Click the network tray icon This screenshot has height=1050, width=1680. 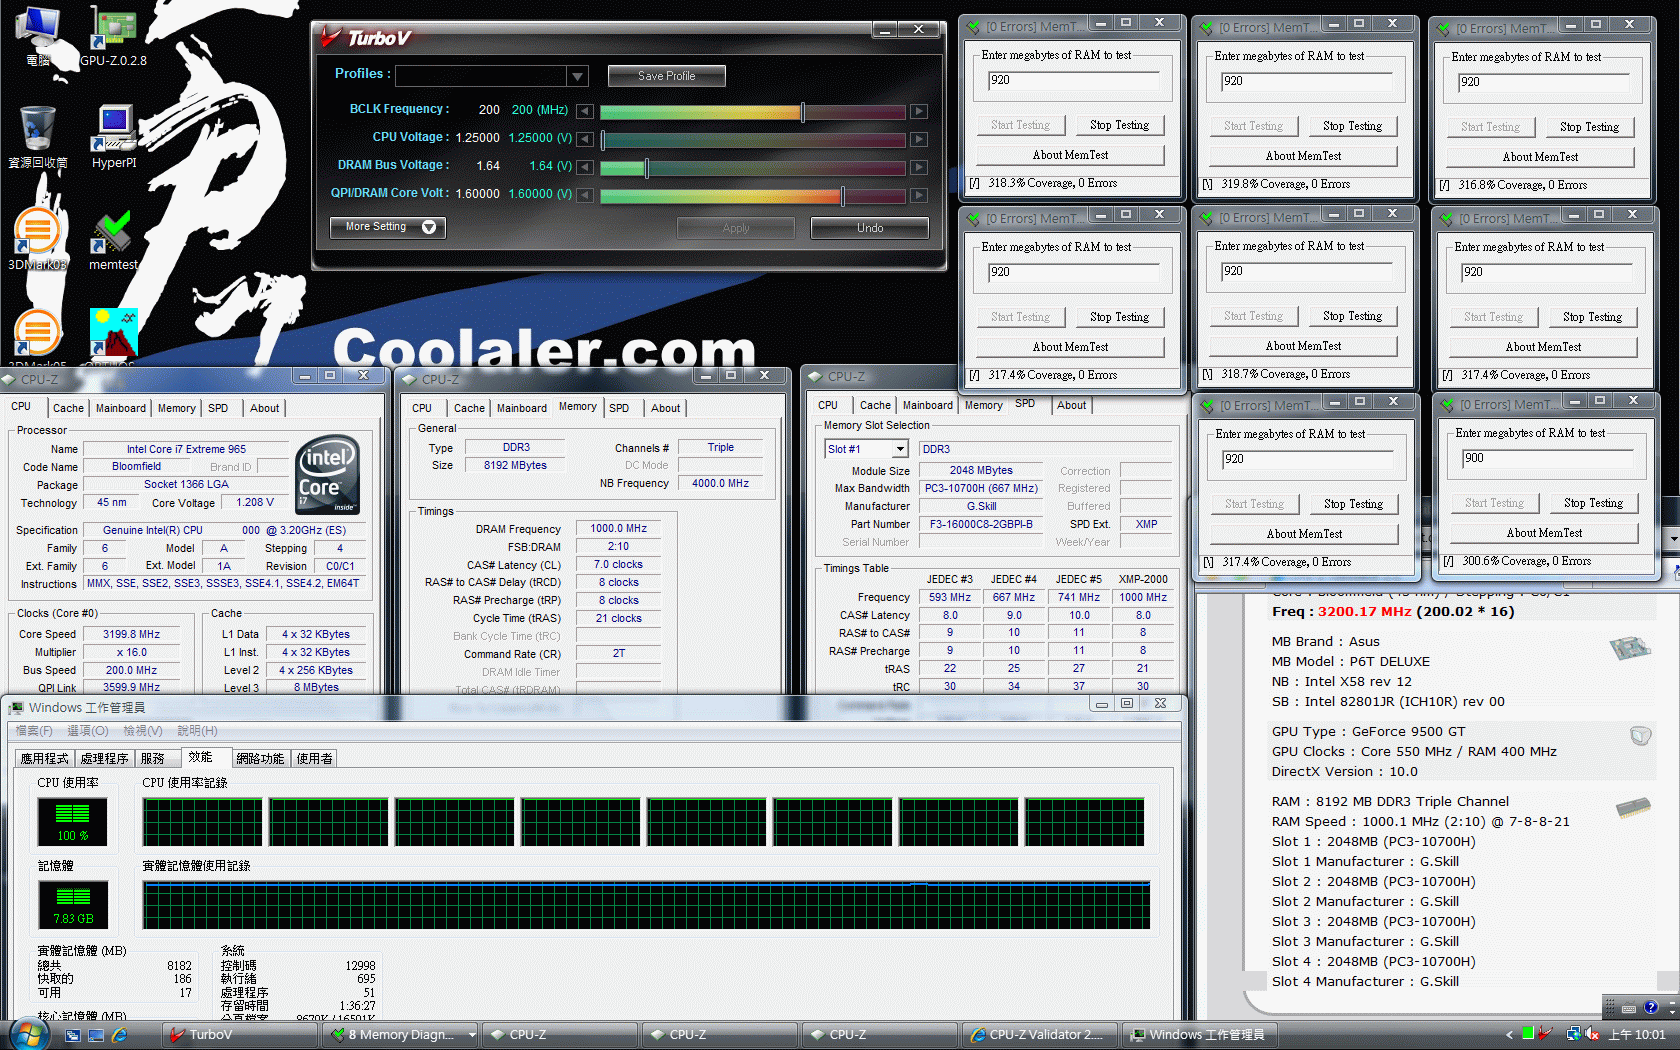[x=1573, y=1034]
